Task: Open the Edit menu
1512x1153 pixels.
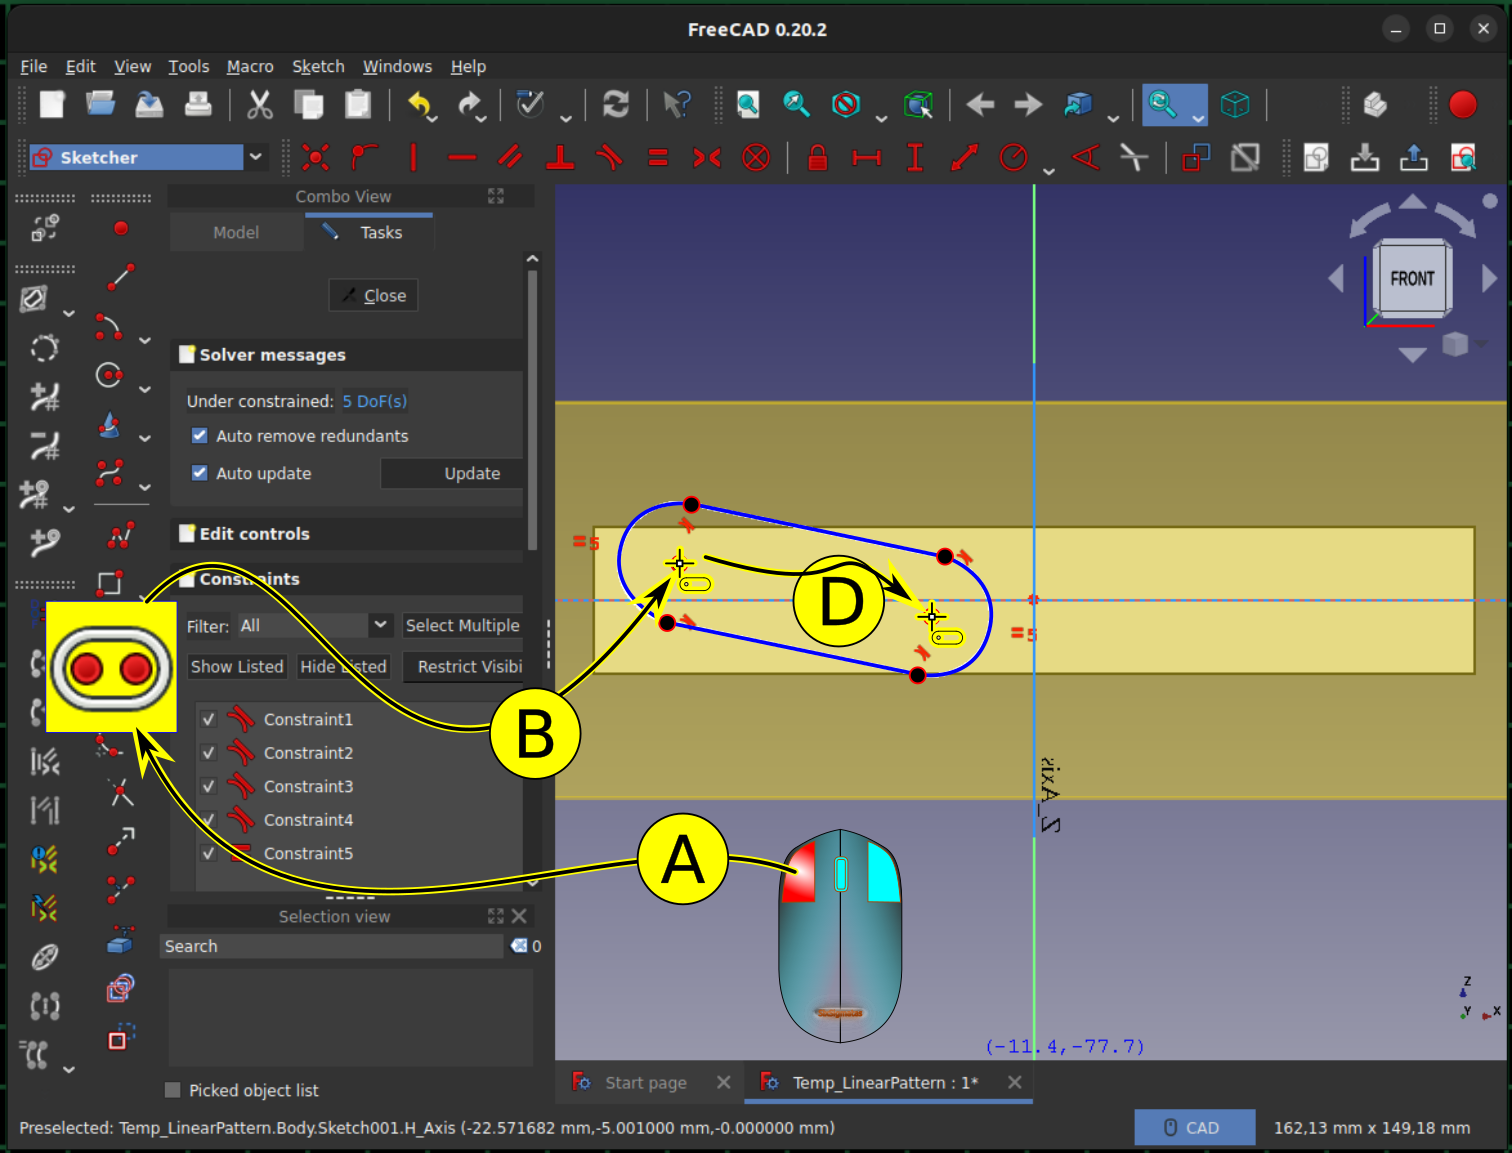Action: click(x=80, y=66)
